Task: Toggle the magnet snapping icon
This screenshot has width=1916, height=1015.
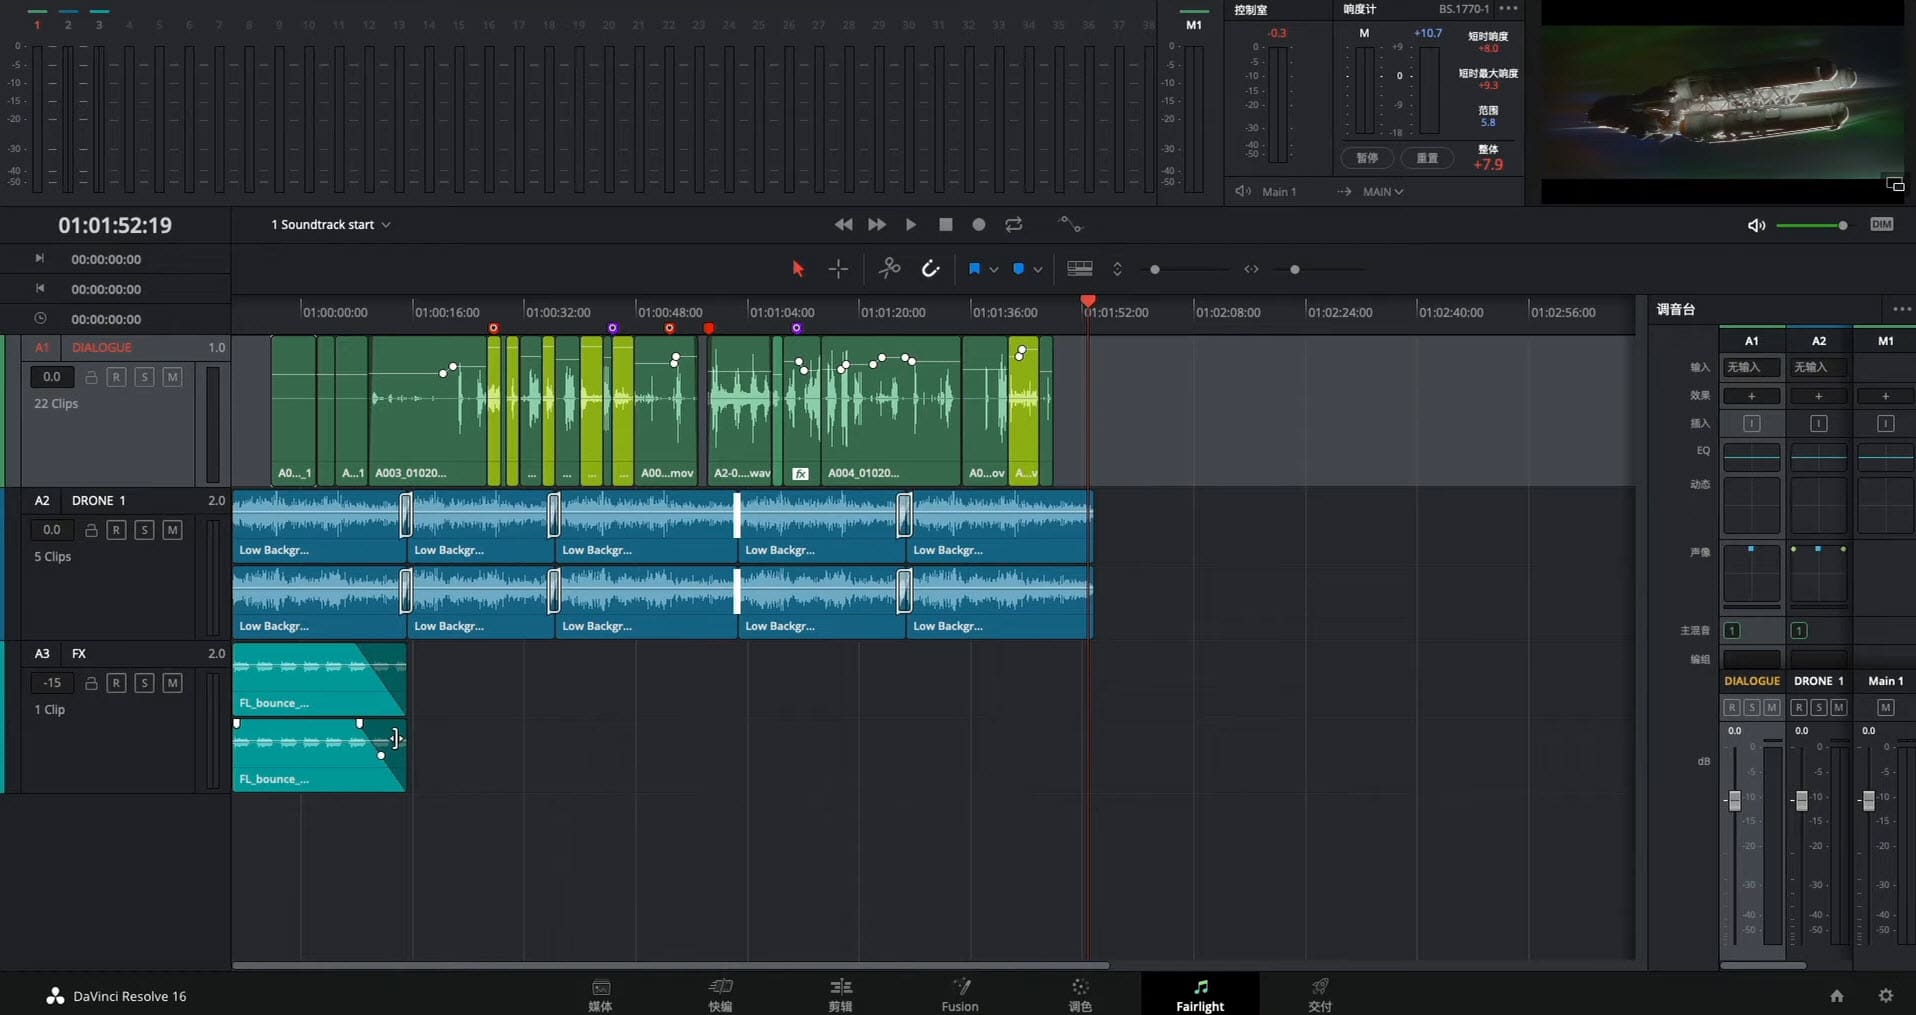Action: point(930,268)
